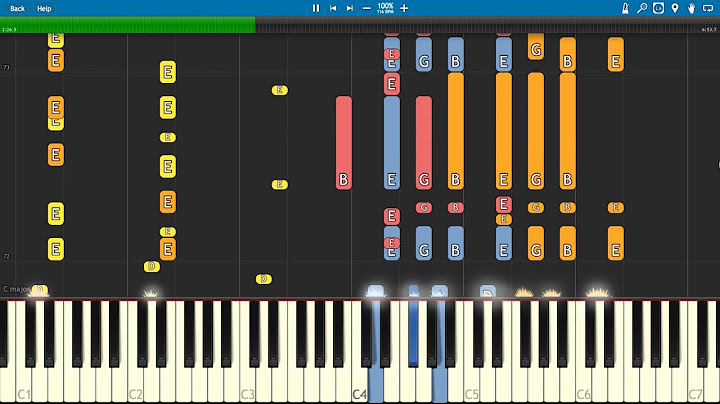The width and height of the screenshot is (720, 404).
Task: Click measure number 72 marker
Action: 6,256
